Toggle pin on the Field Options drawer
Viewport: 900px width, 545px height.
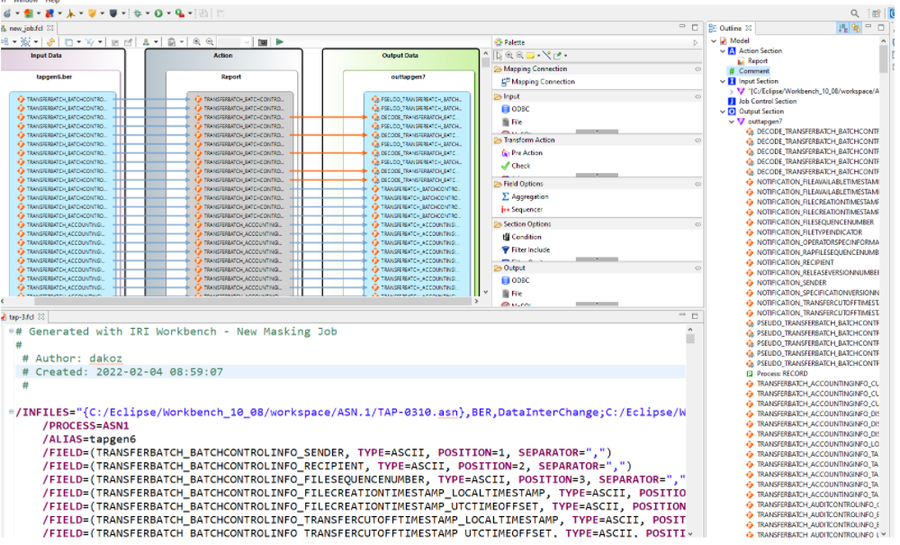coord(697,184)
